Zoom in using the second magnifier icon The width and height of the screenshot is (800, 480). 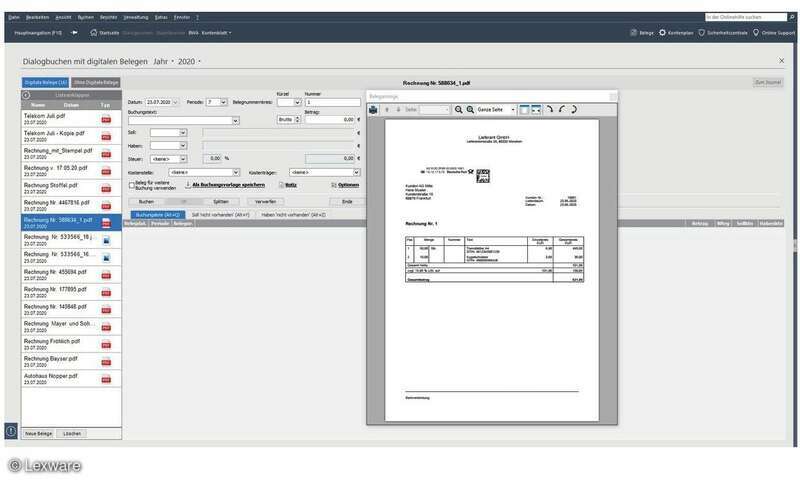click(470, 109)
